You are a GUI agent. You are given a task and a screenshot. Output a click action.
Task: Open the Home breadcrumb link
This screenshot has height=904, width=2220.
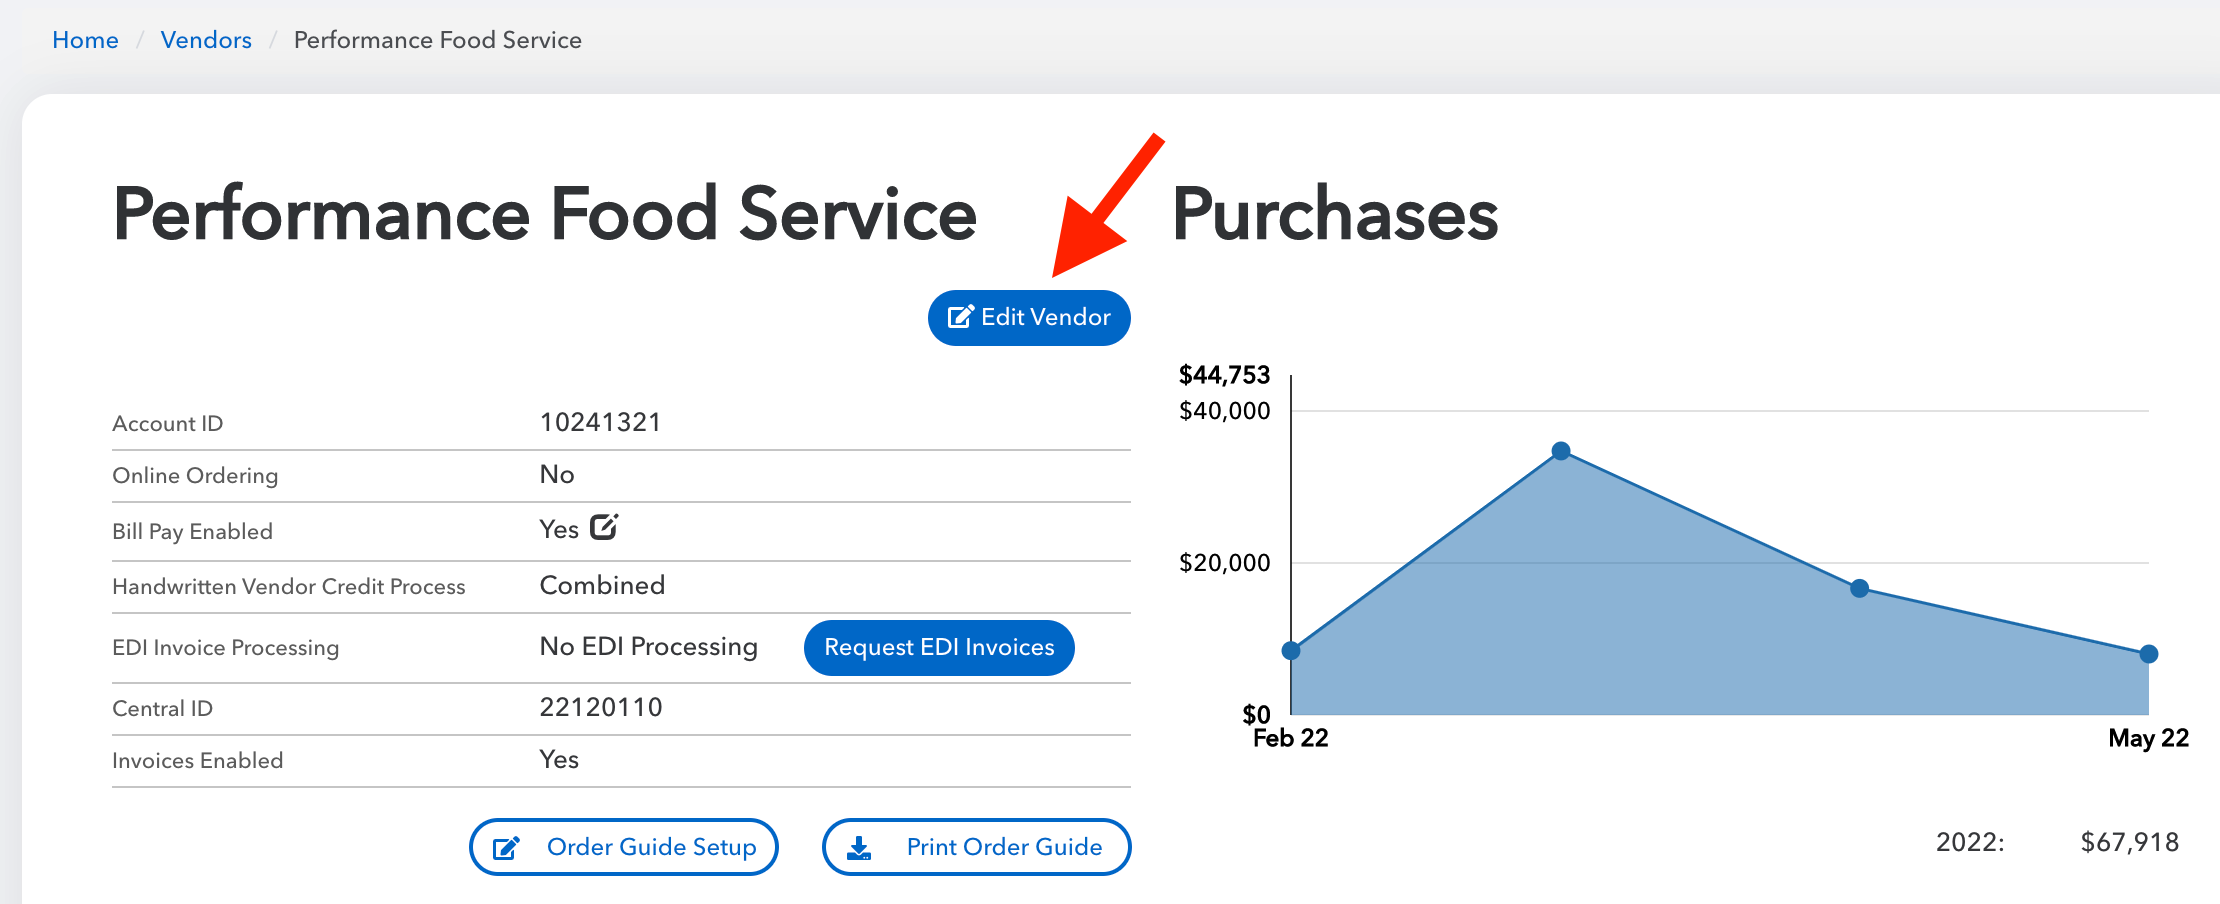tap(85, 40)
